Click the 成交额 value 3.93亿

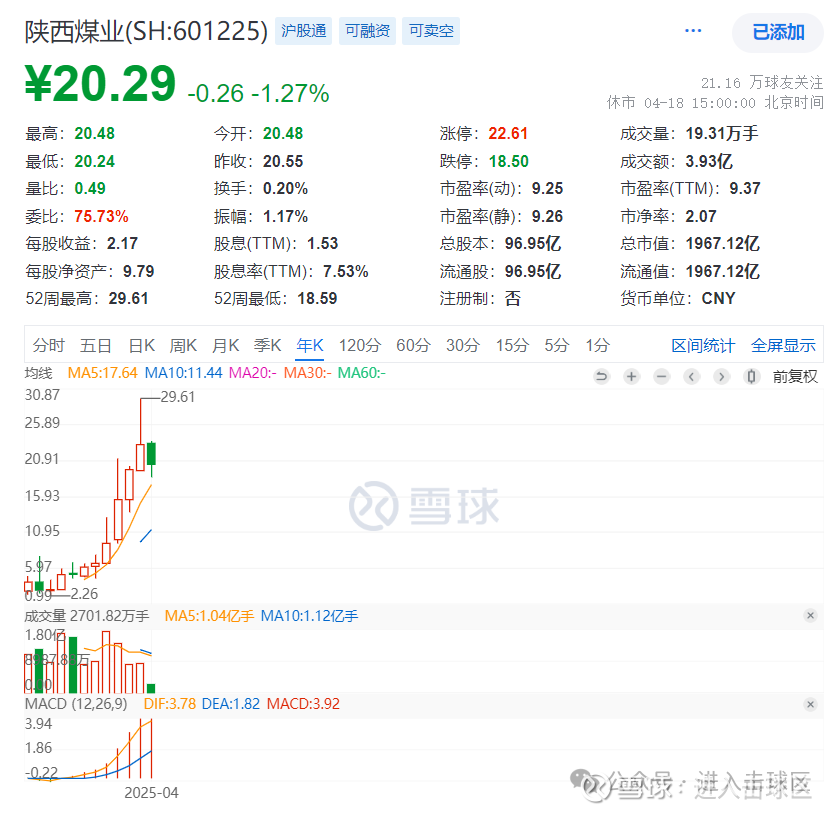709,161
